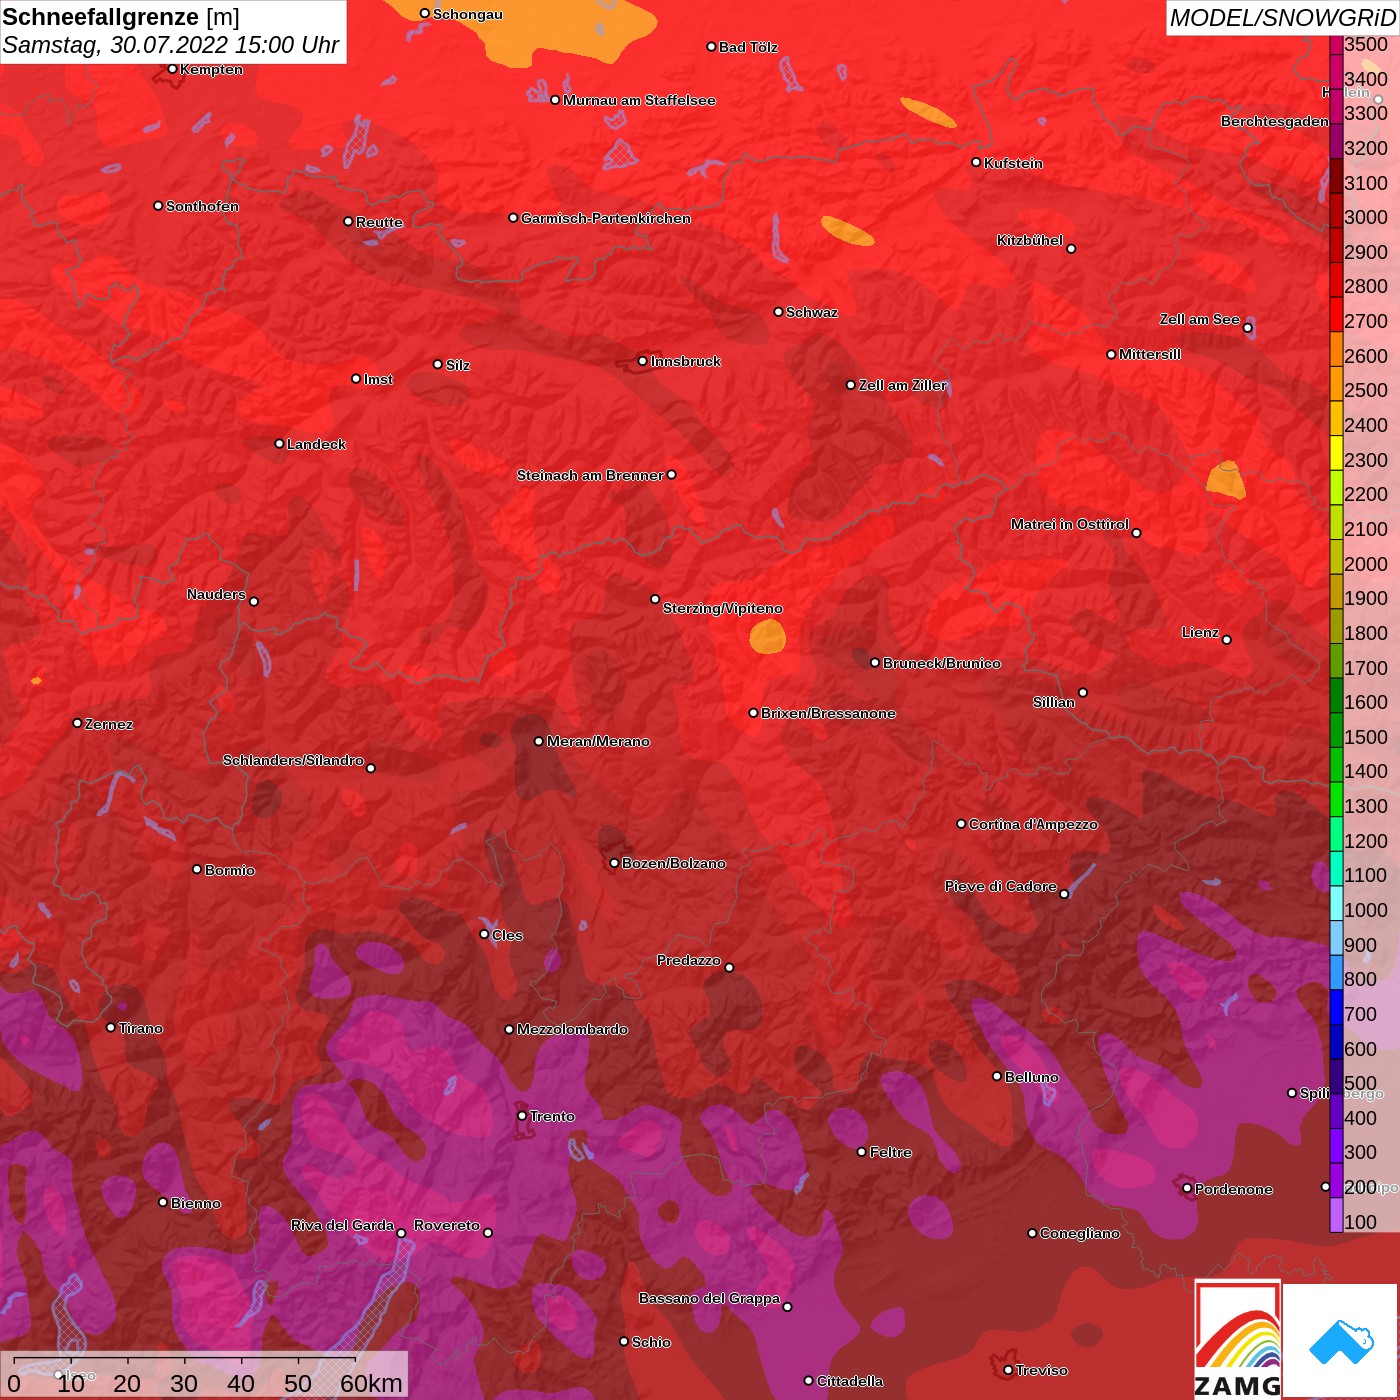Click the date text Samstag, 30.07.2022 15:00 Uhr
This screenshot has width=1400, height=1400.
(171, 45)
